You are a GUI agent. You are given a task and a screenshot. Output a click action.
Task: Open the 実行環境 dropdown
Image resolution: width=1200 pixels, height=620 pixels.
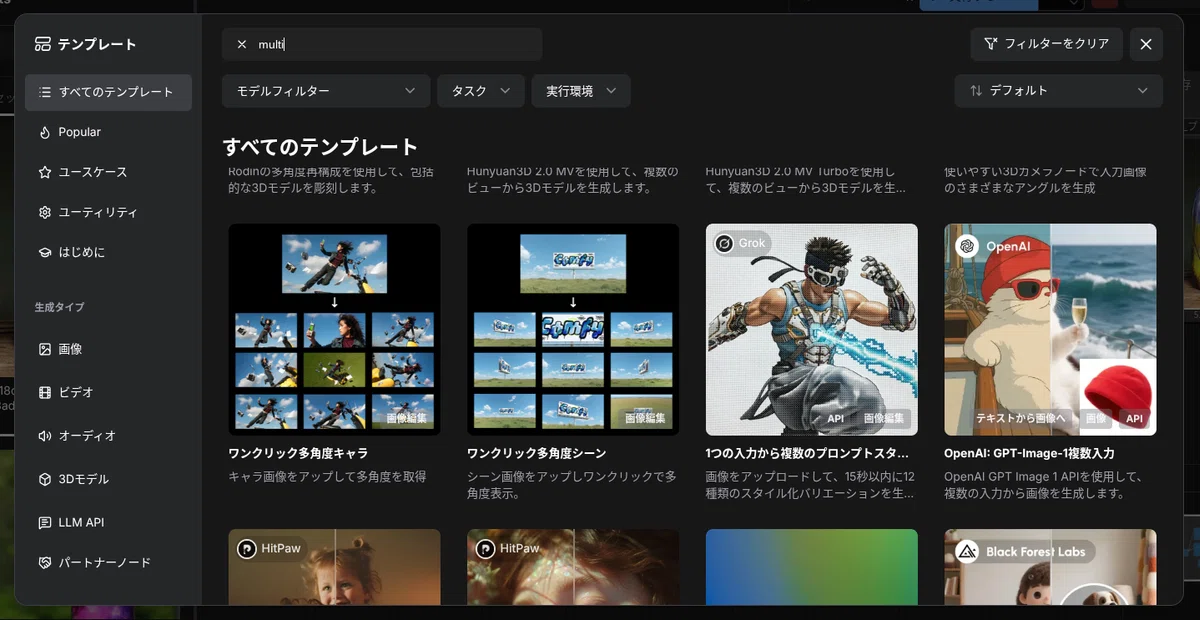581,91
